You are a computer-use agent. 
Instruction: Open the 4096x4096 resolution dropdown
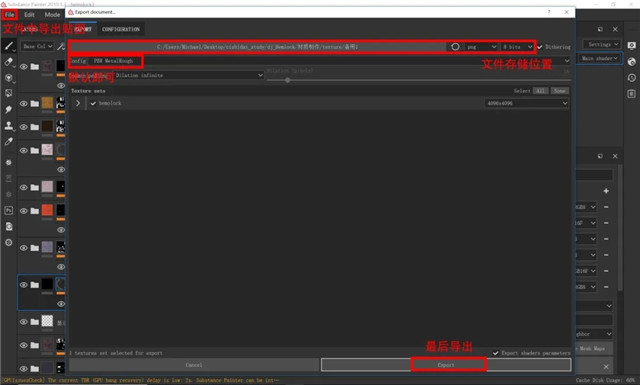tap(526, 103)
